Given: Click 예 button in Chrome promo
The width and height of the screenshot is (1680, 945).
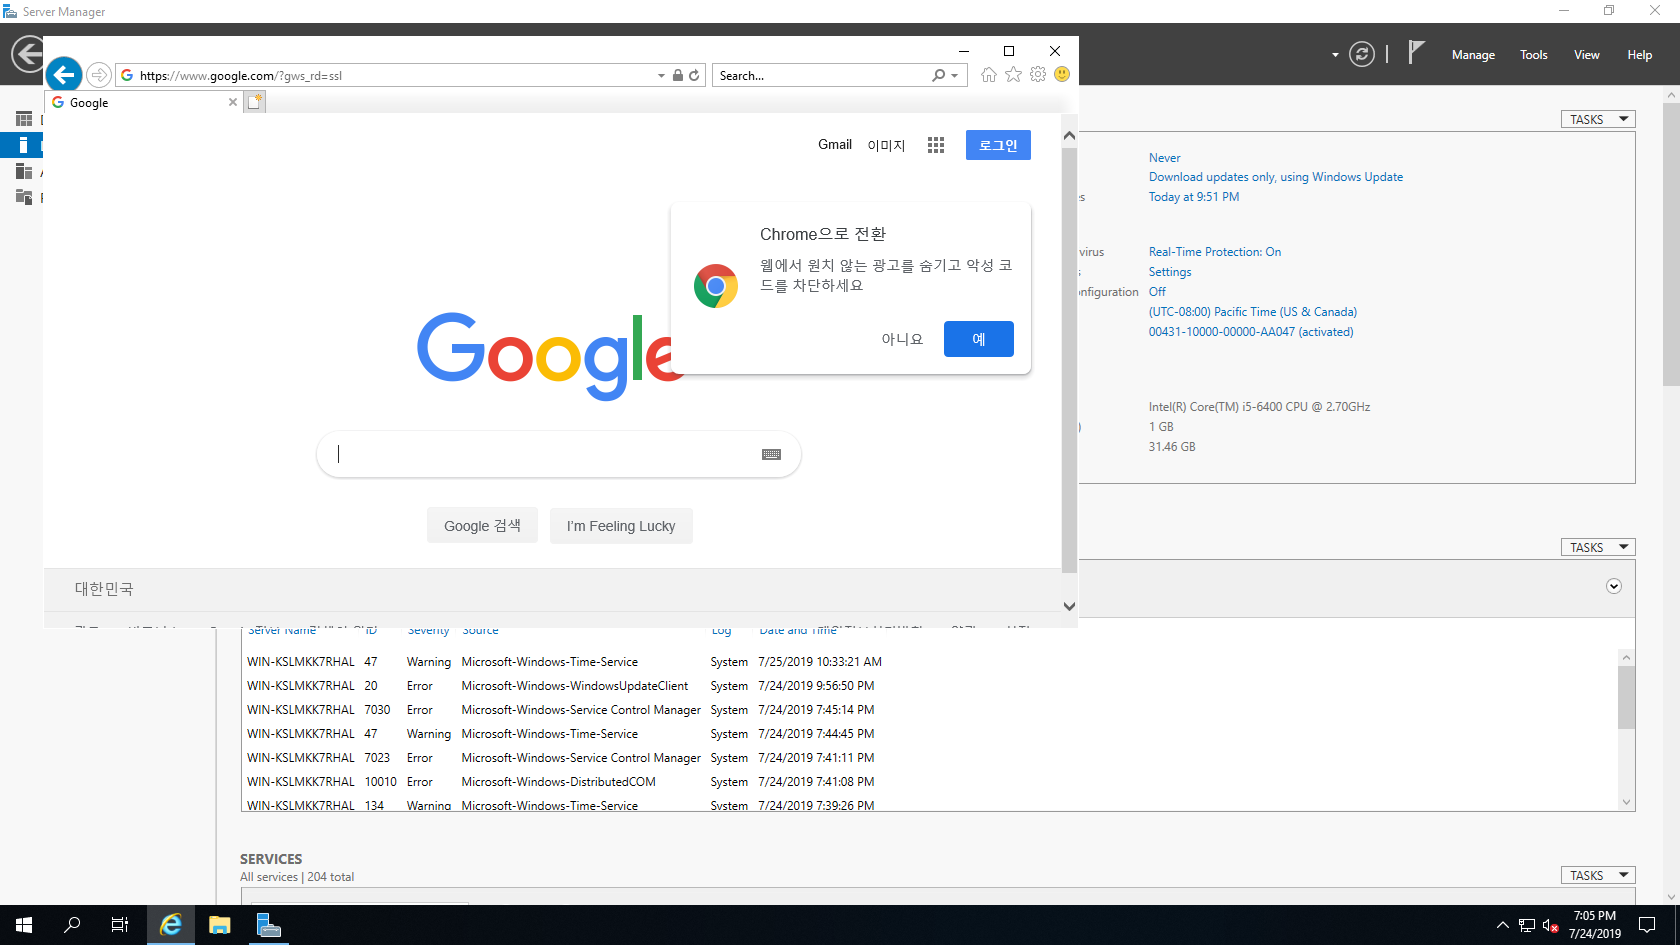Looking at the screenshot, I should pos(979,339).
